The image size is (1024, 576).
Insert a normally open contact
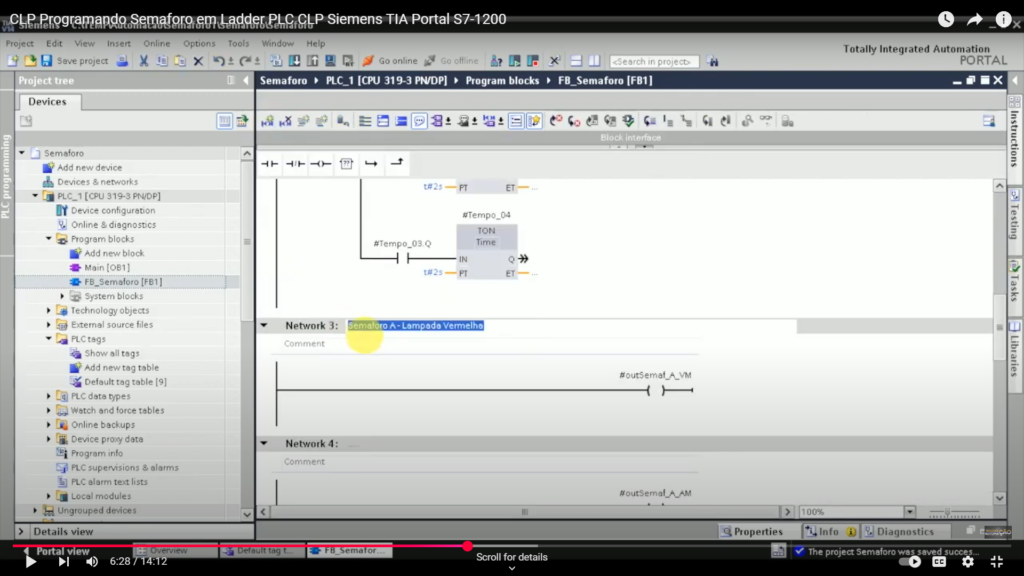(269, 164)
